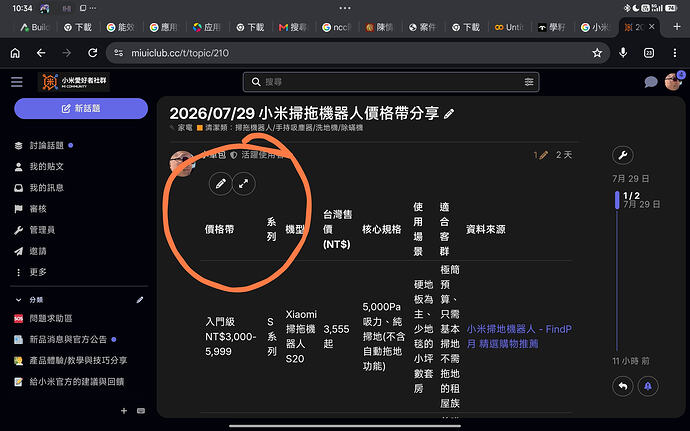Switch to the Gmail browser tab
Screen dimensions: 690x431
click(293, 27)
